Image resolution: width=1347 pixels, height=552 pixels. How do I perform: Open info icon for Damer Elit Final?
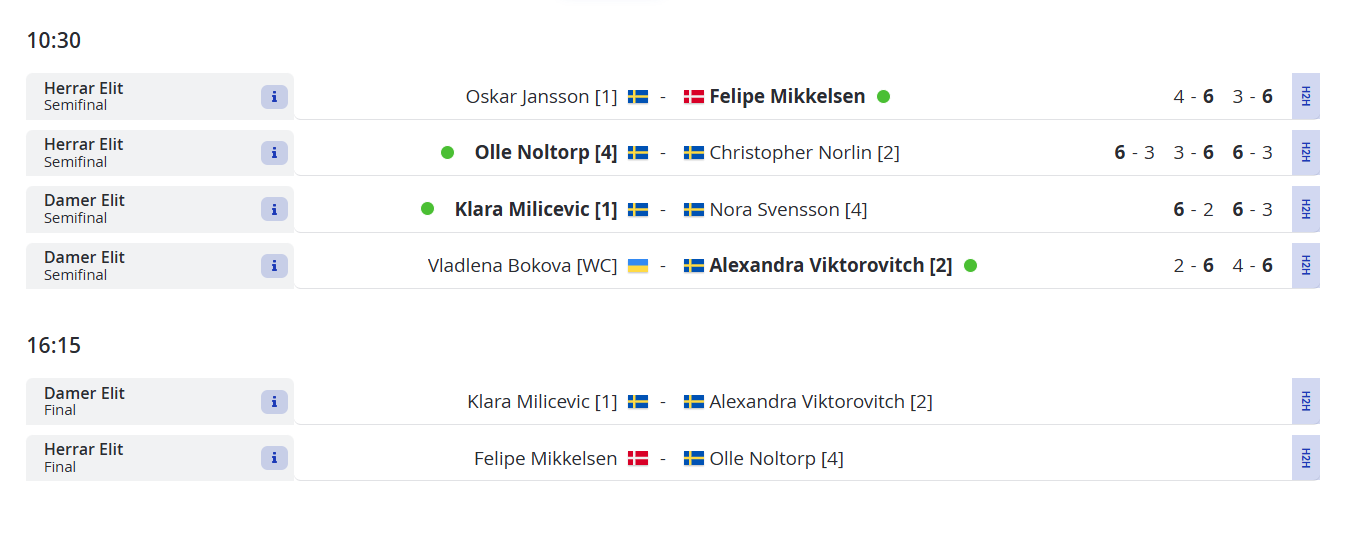click(274, 402)
